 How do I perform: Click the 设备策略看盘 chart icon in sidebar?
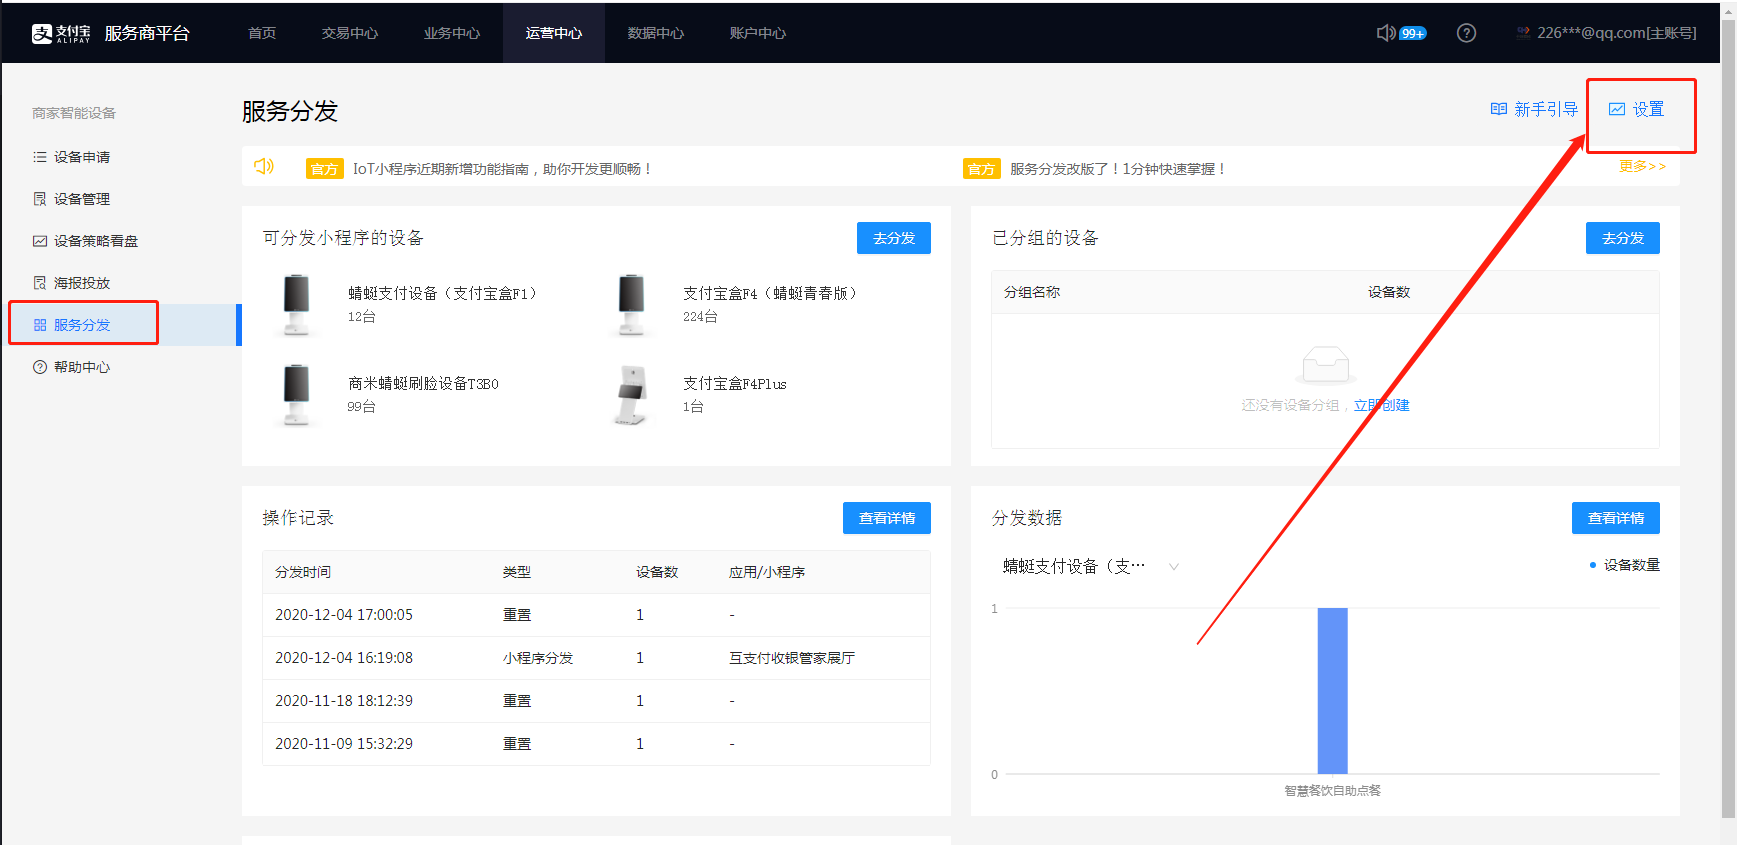click(40, 241)
